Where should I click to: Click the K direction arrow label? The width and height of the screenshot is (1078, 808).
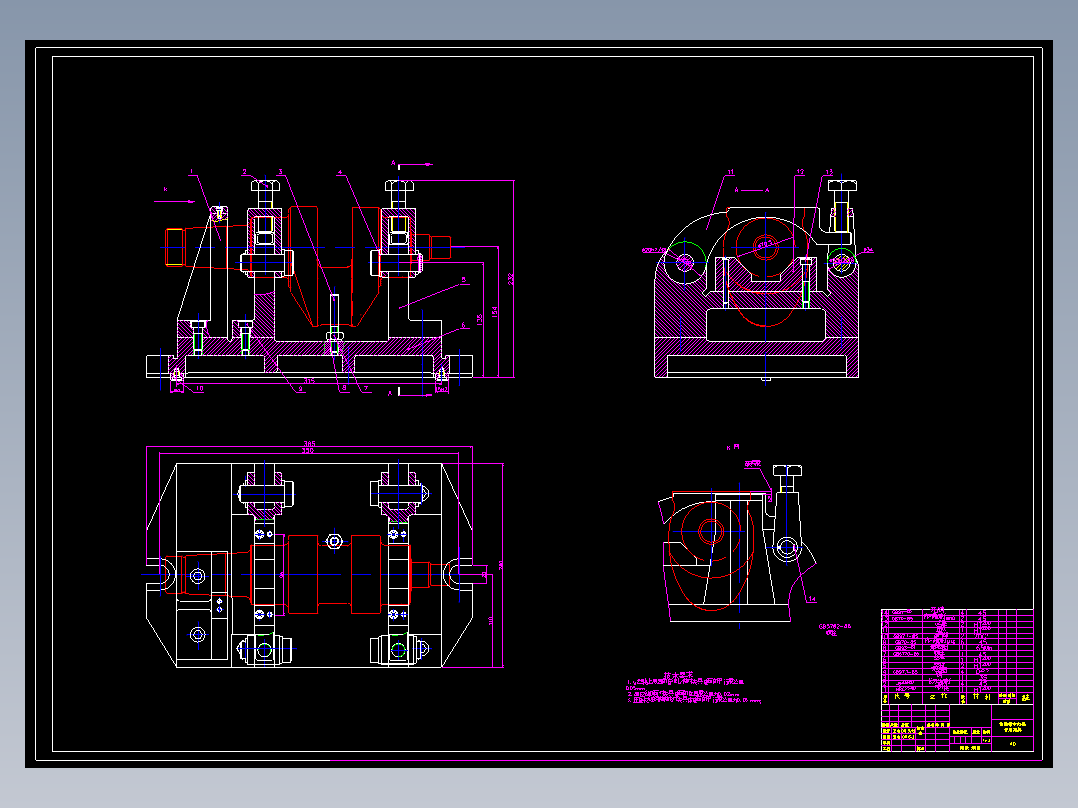pos(165,189)
